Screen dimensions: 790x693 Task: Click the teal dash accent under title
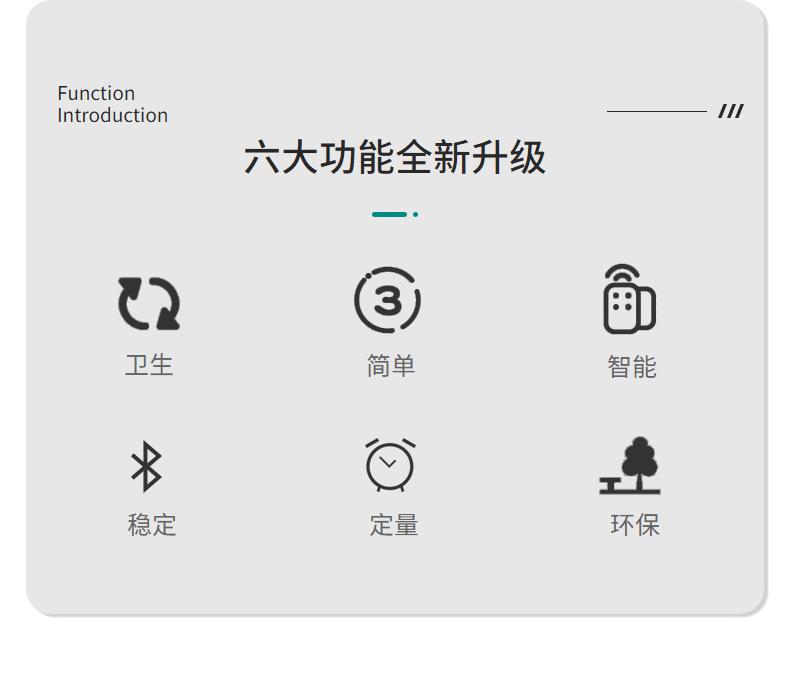389,215
